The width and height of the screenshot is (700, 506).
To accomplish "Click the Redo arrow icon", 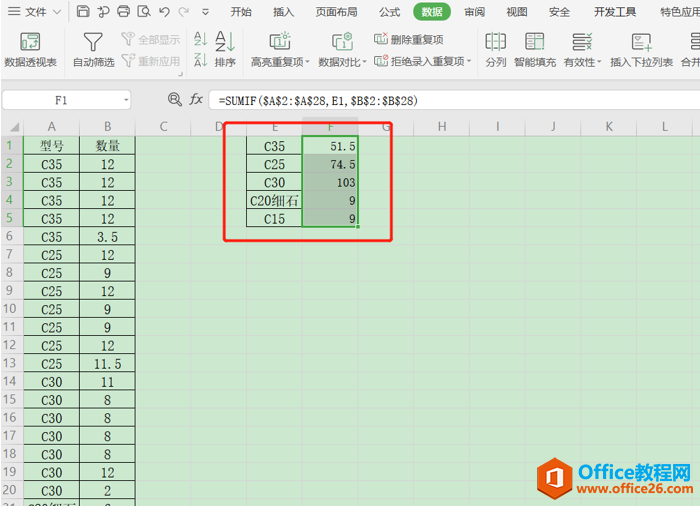I will coord(183,11).
